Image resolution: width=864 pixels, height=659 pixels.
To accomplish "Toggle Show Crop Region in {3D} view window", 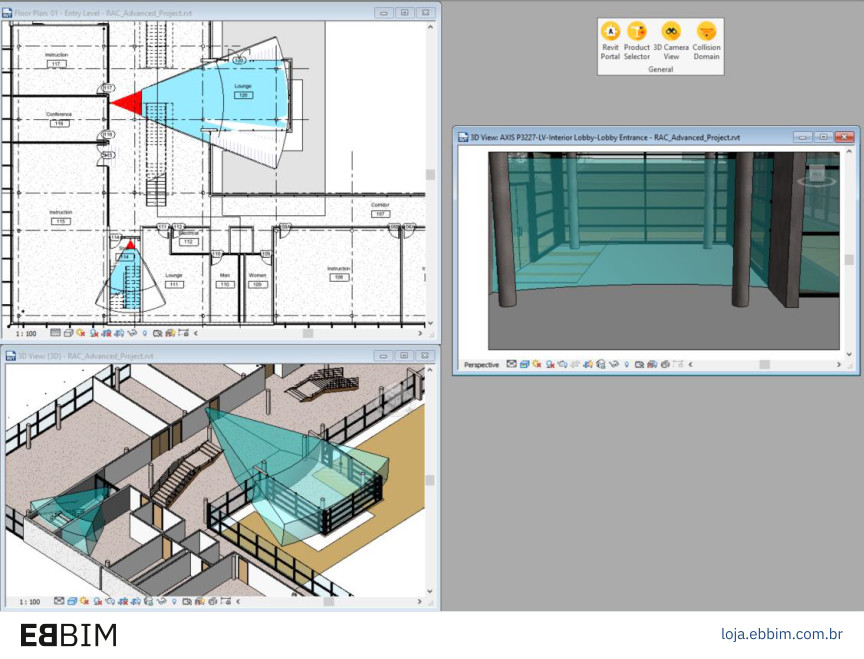I will pyautogui.click(x=136, y=601).
